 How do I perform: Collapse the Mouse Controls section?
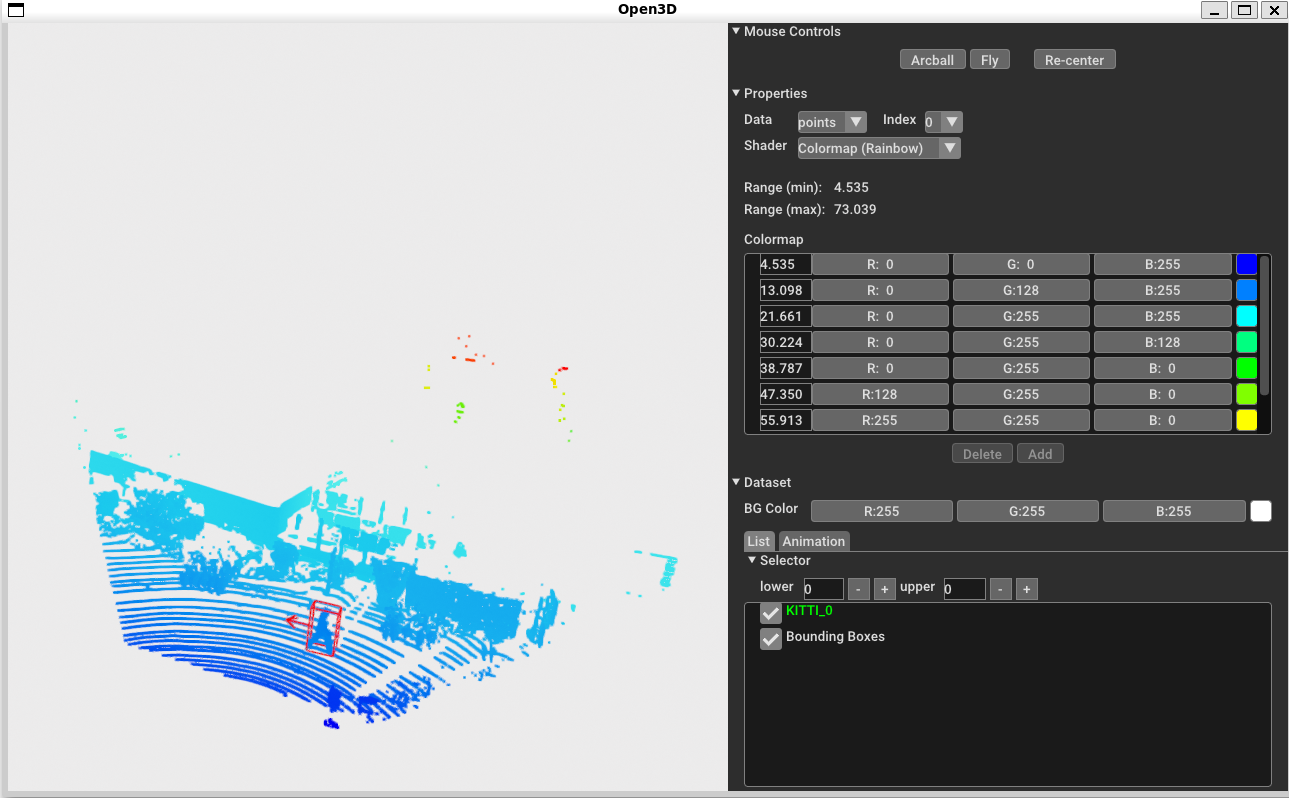click(736, 32)
